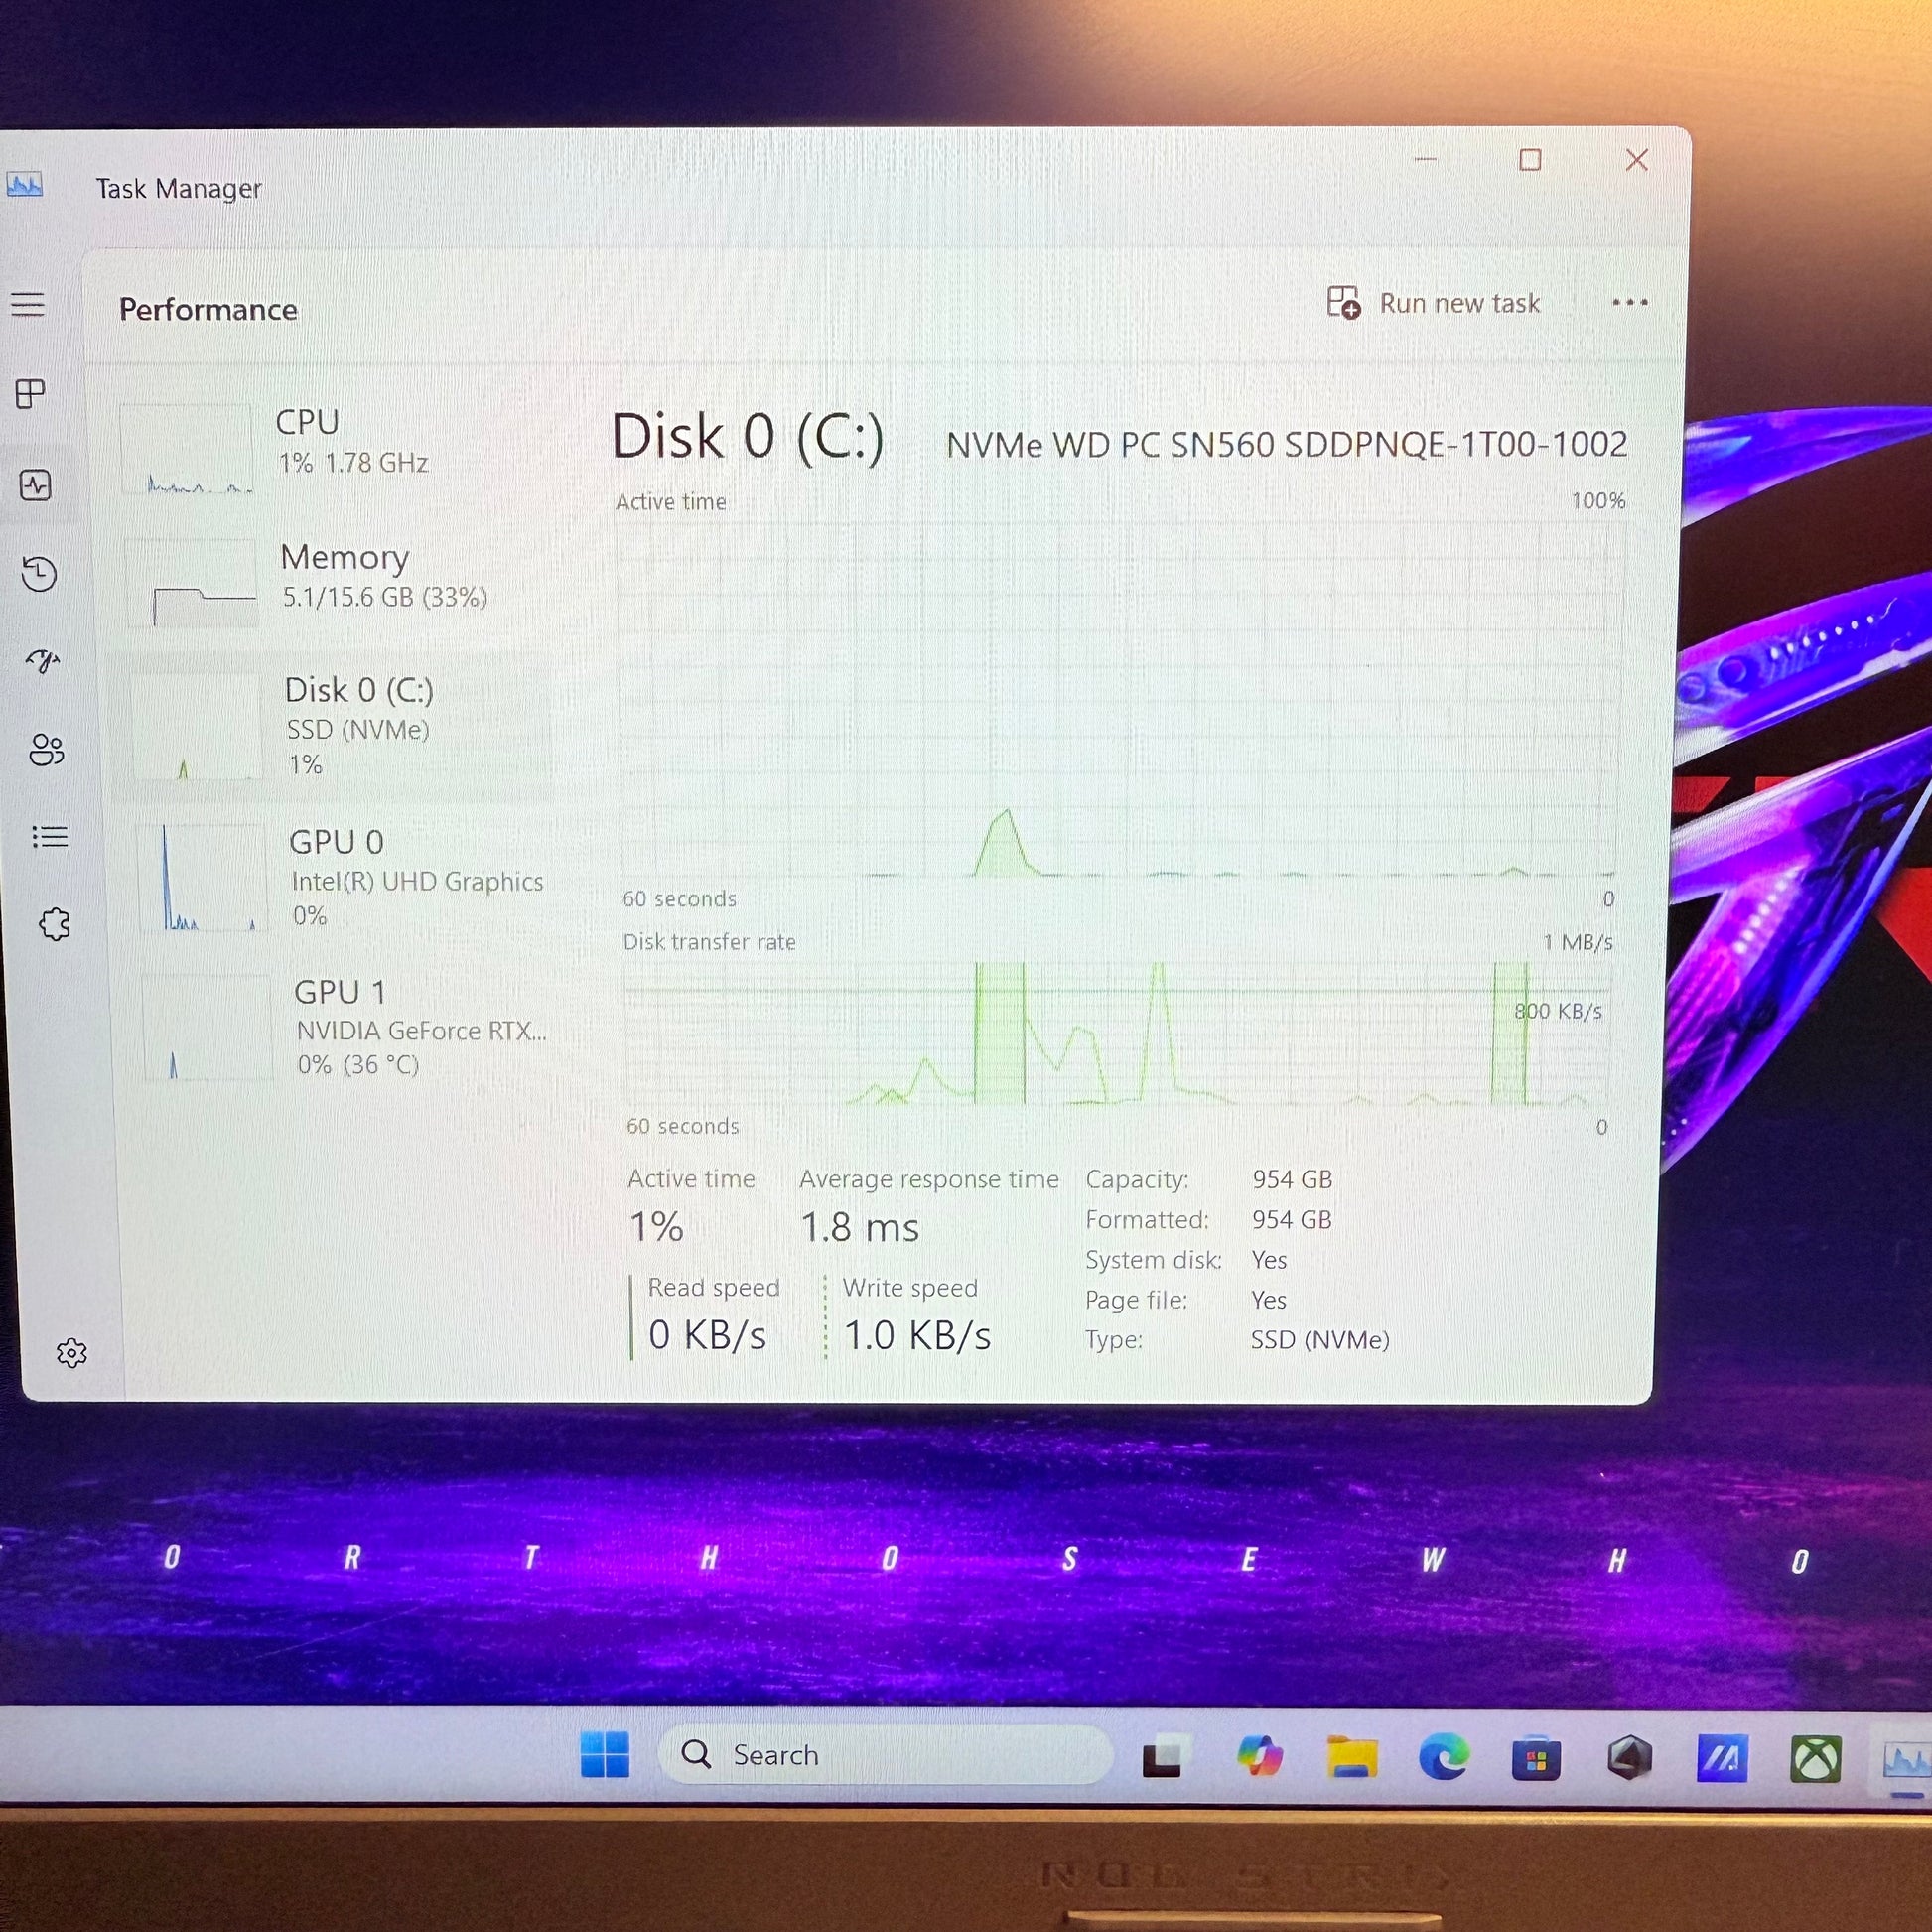Click the 1.0 KB/s write speed value
Screen dimensions: 1932x1932
point(917,1335)
